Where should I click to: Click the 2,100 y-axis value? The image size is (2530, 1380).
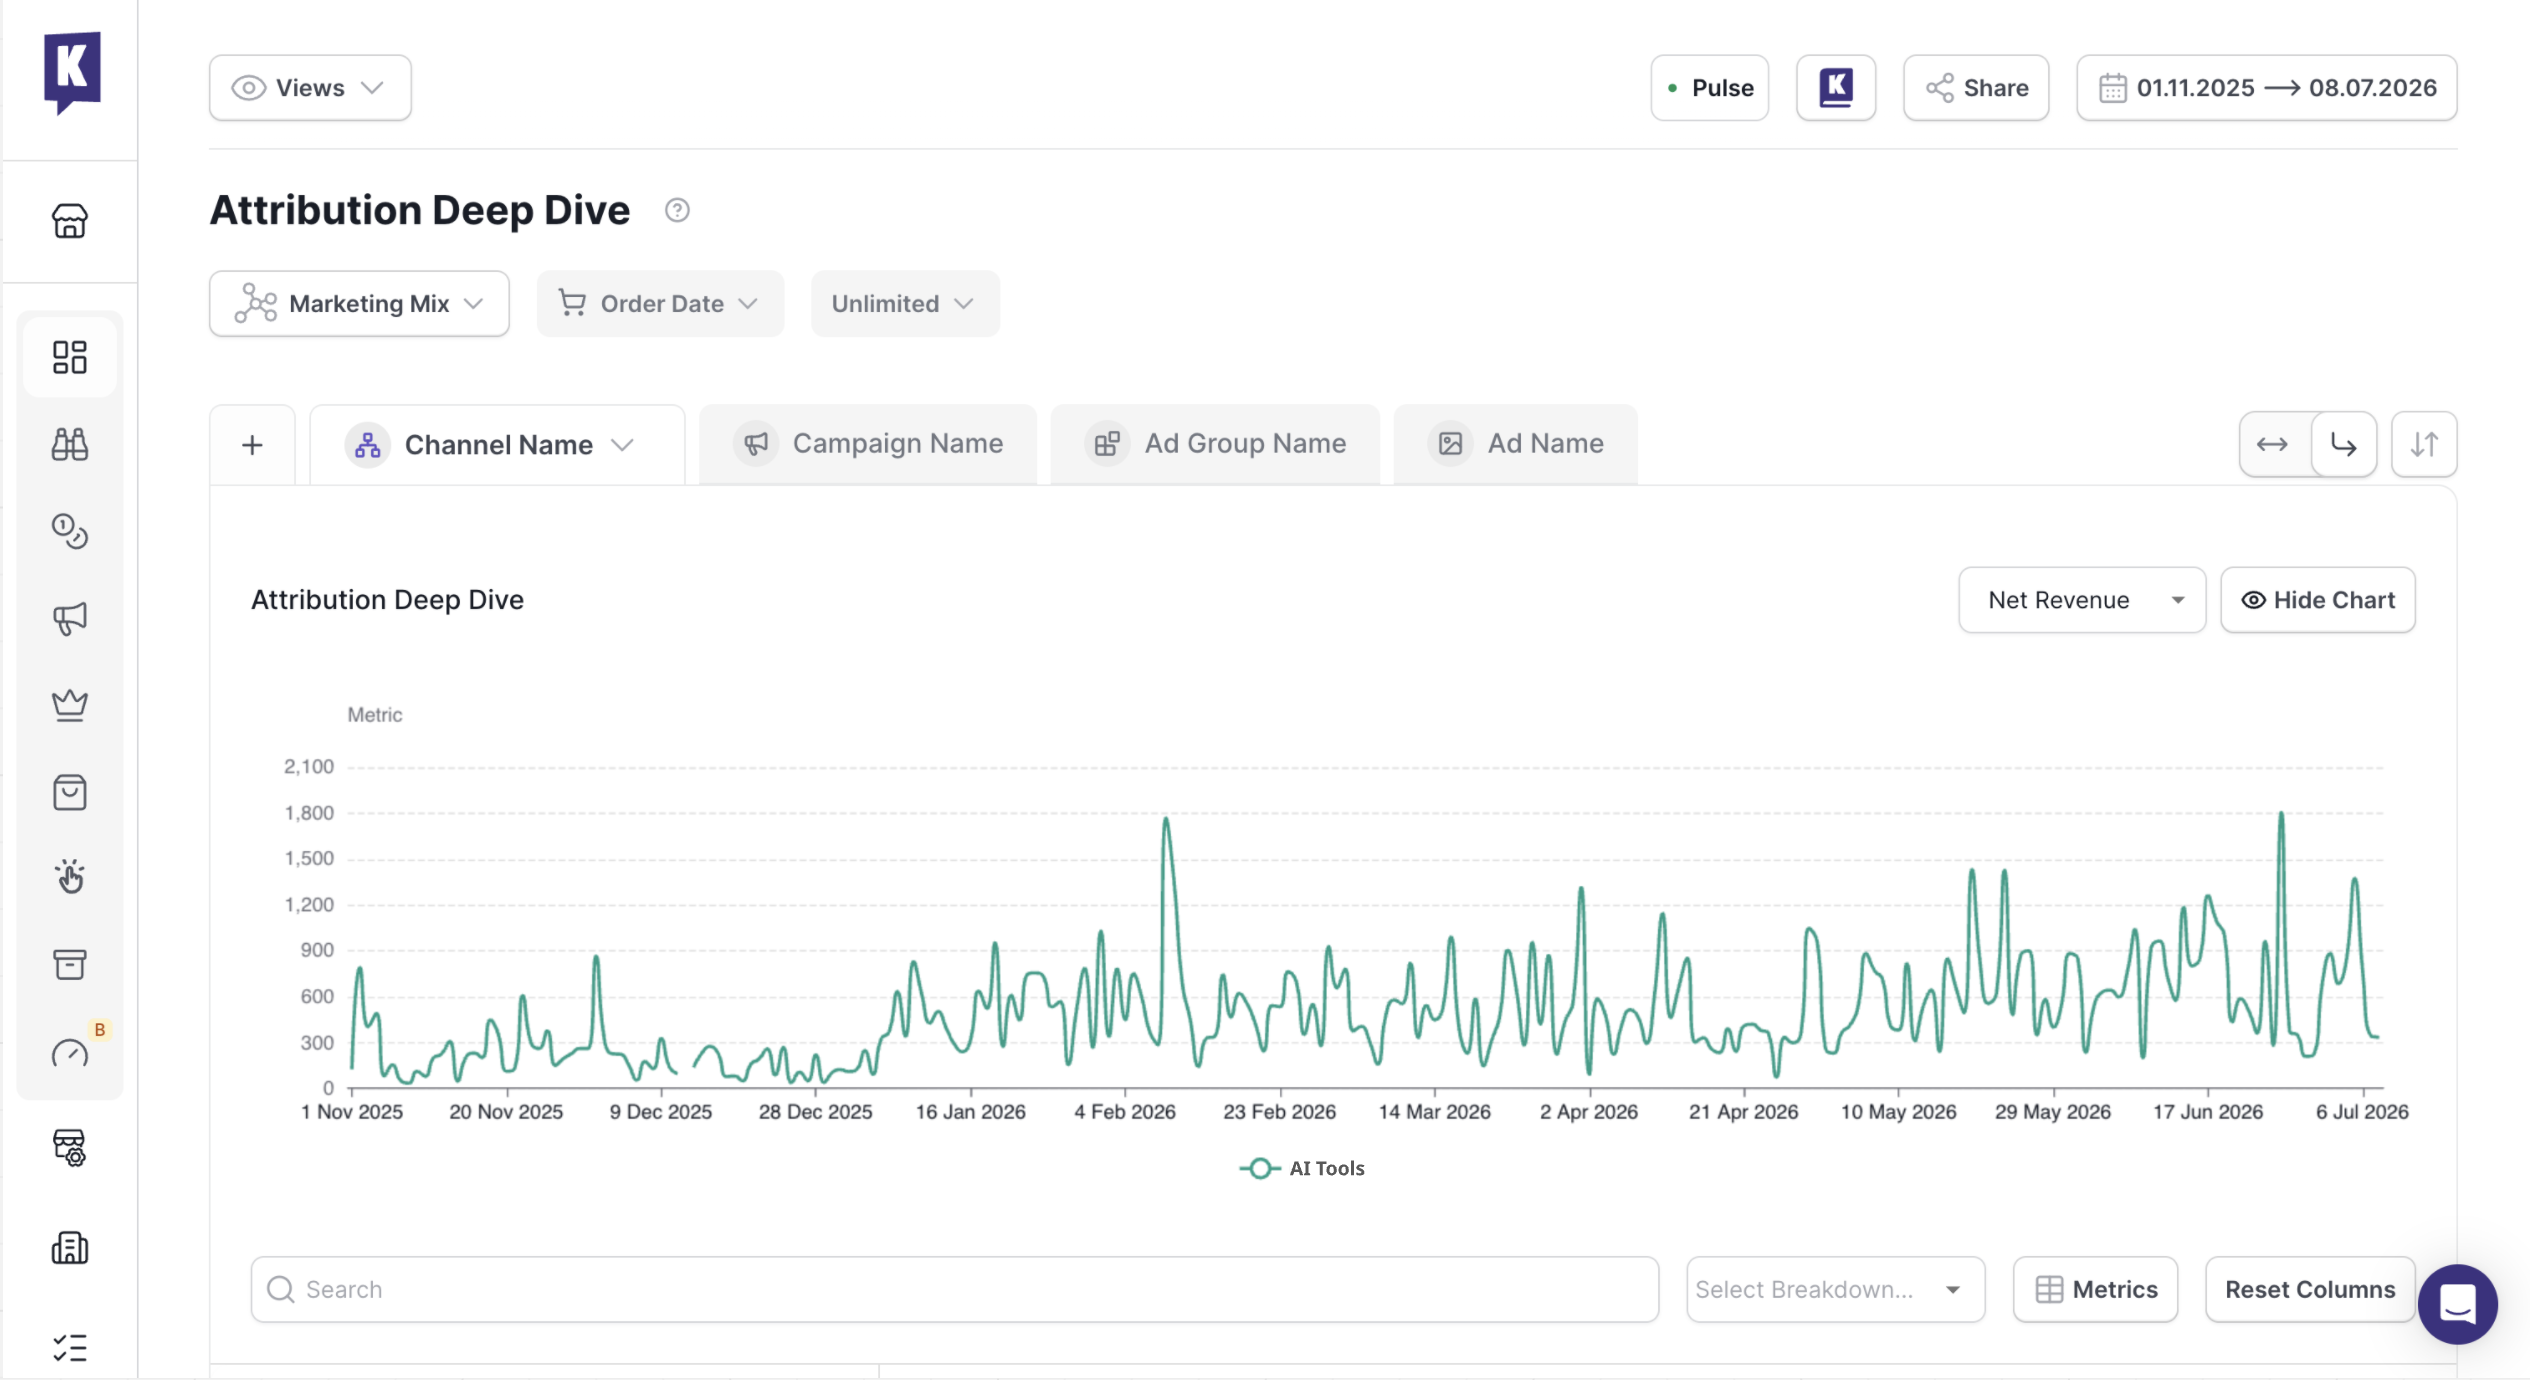[309, 767]
